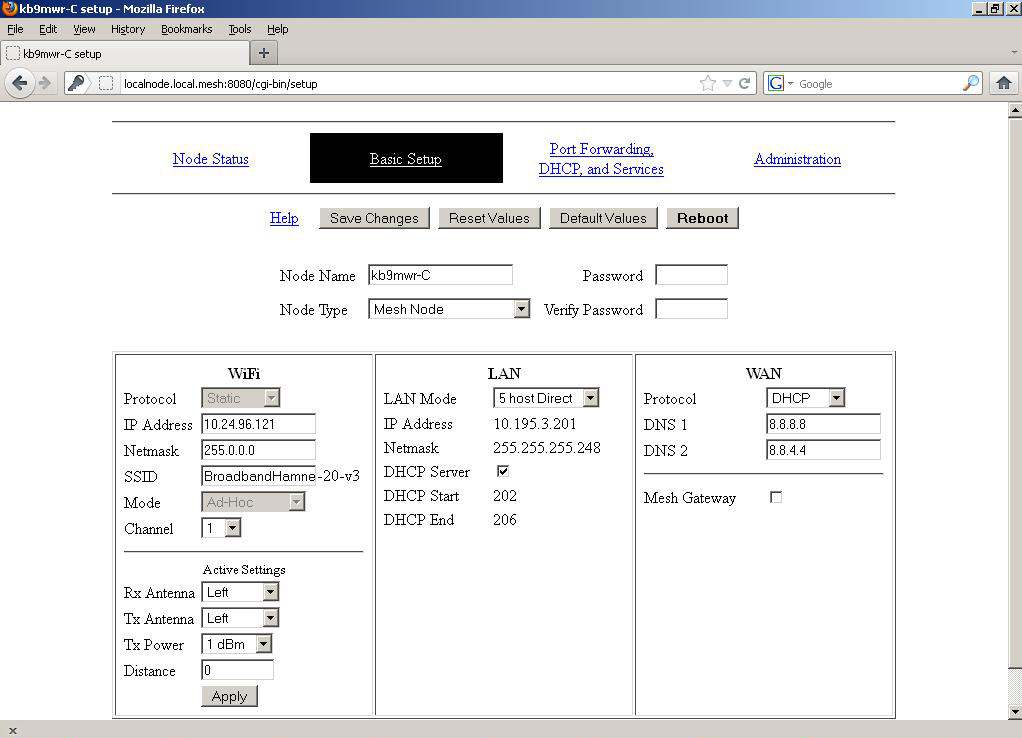Open the WiFi Channel dropdown

[x=231, y=528]
